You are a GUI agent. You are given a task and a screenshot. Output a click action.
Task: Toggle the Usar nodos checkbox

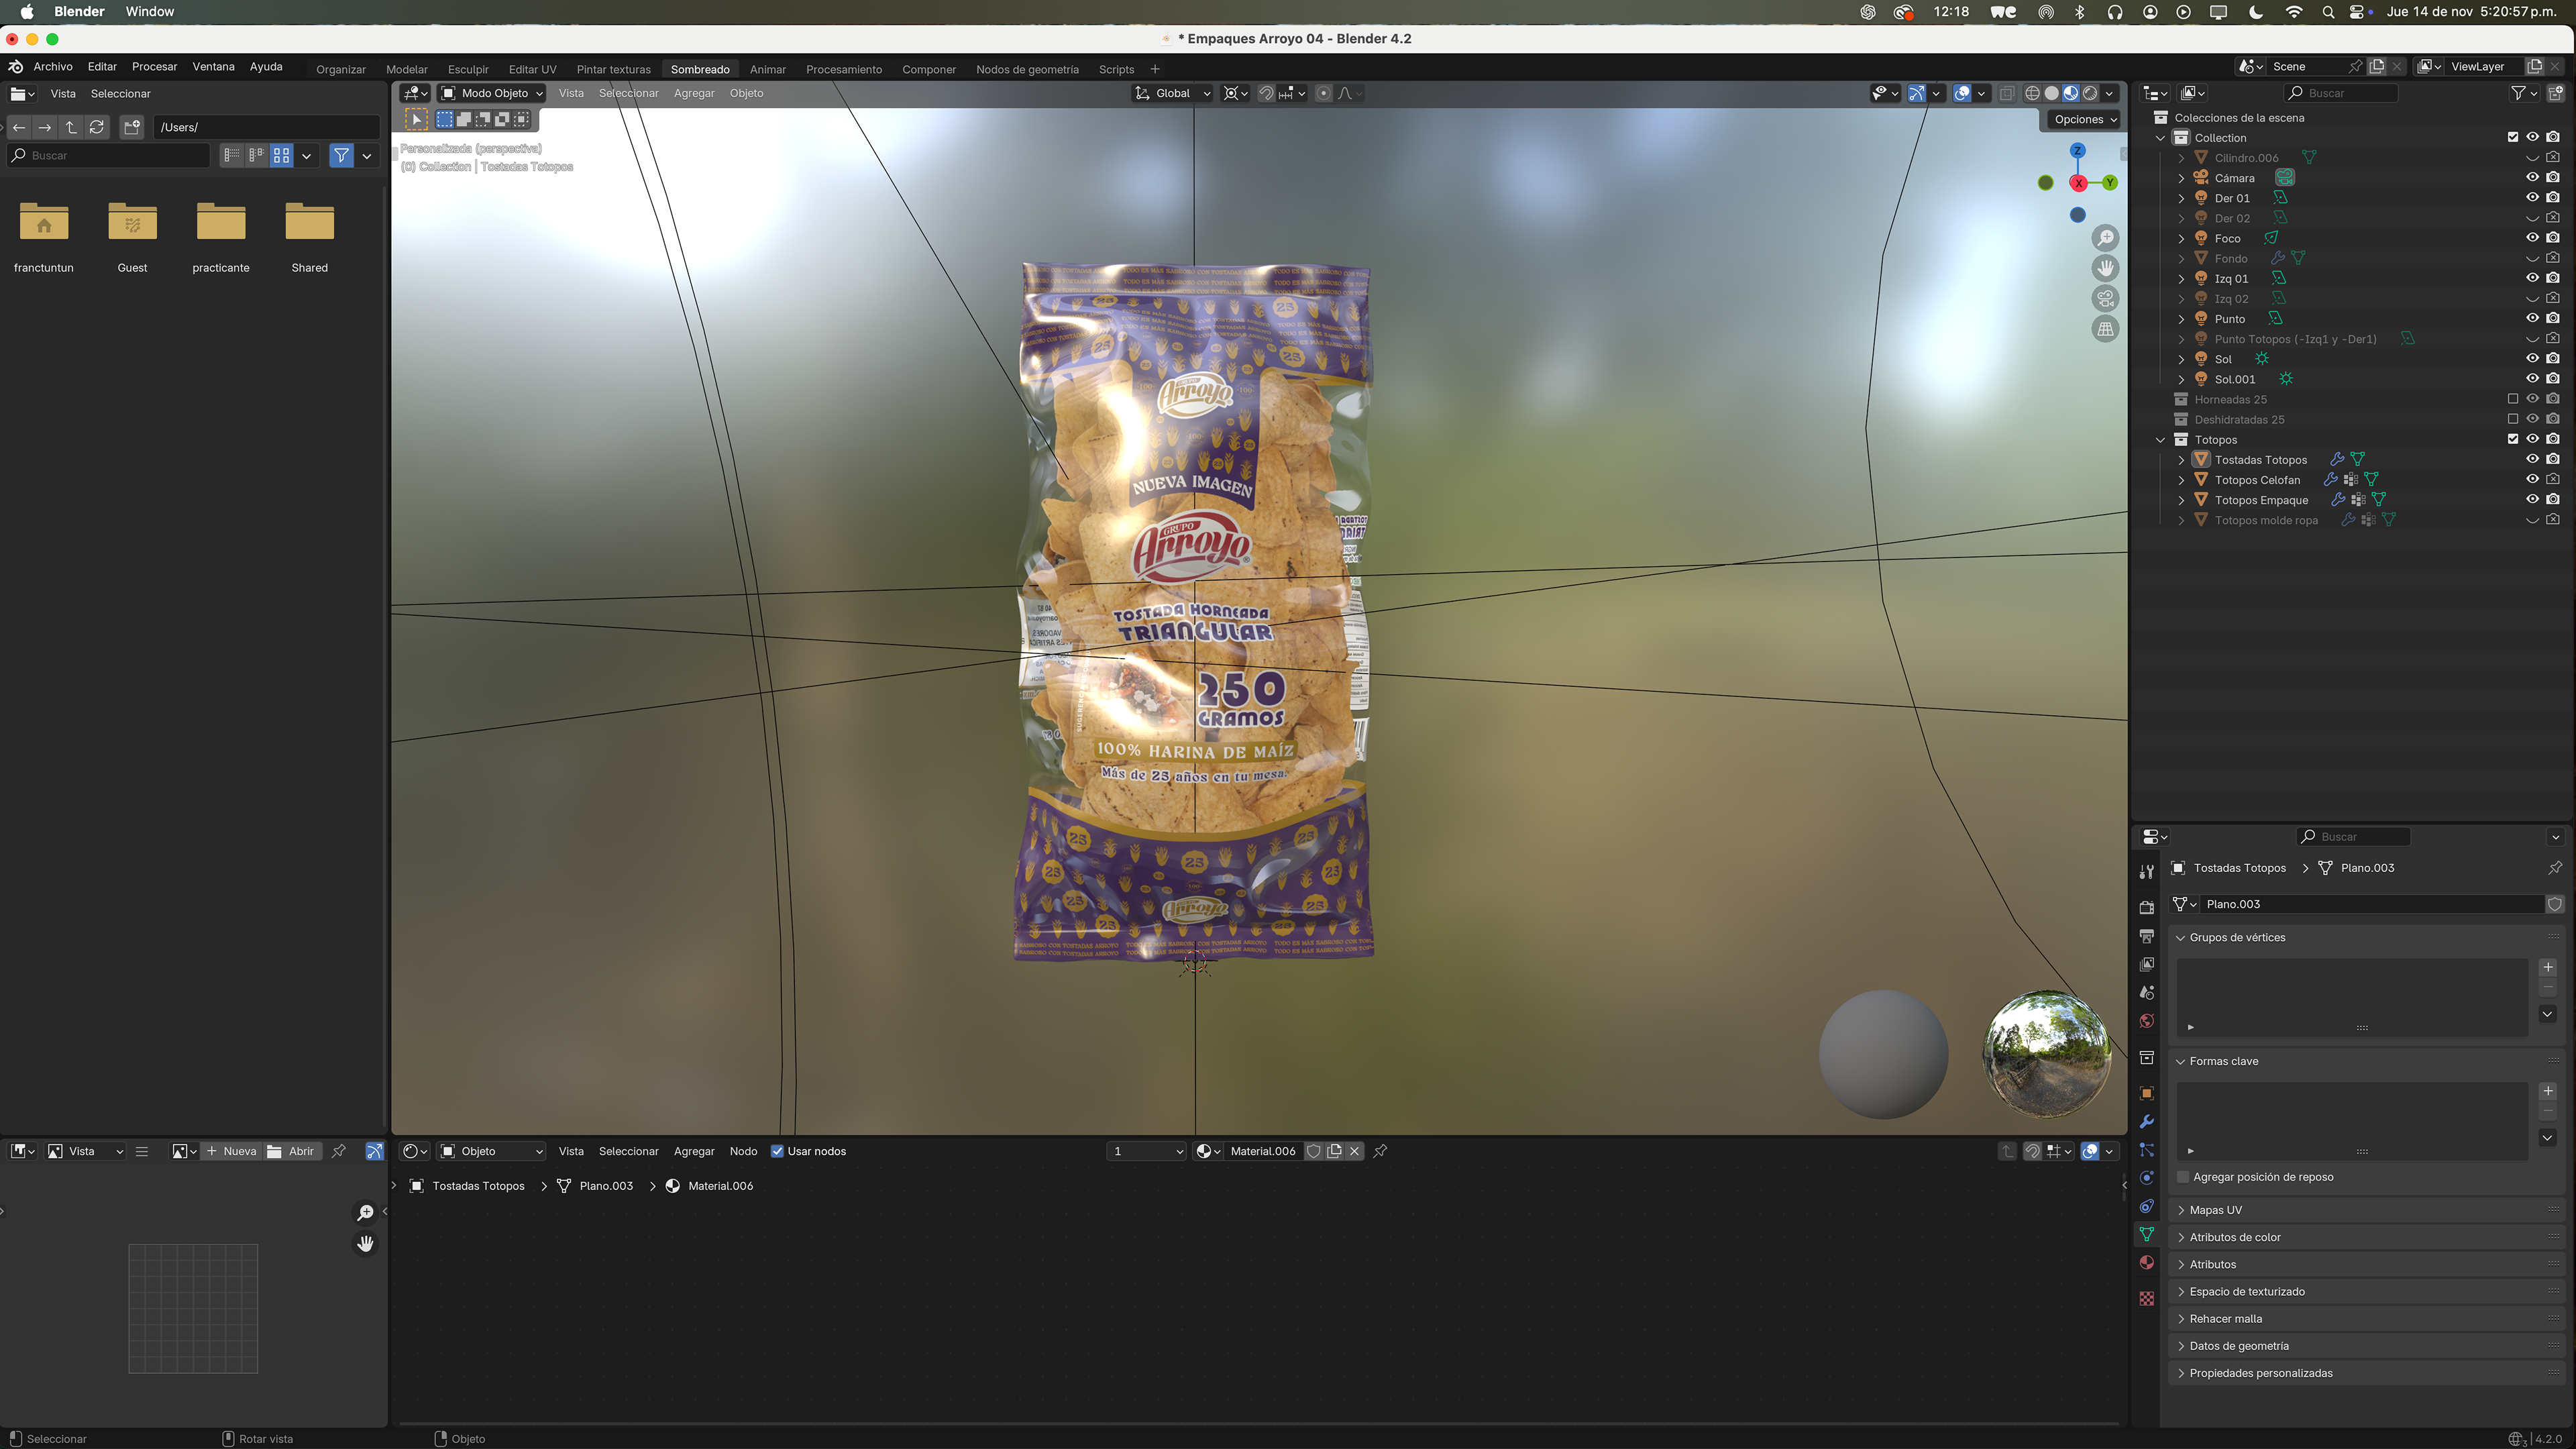[x=777, y=1151]
